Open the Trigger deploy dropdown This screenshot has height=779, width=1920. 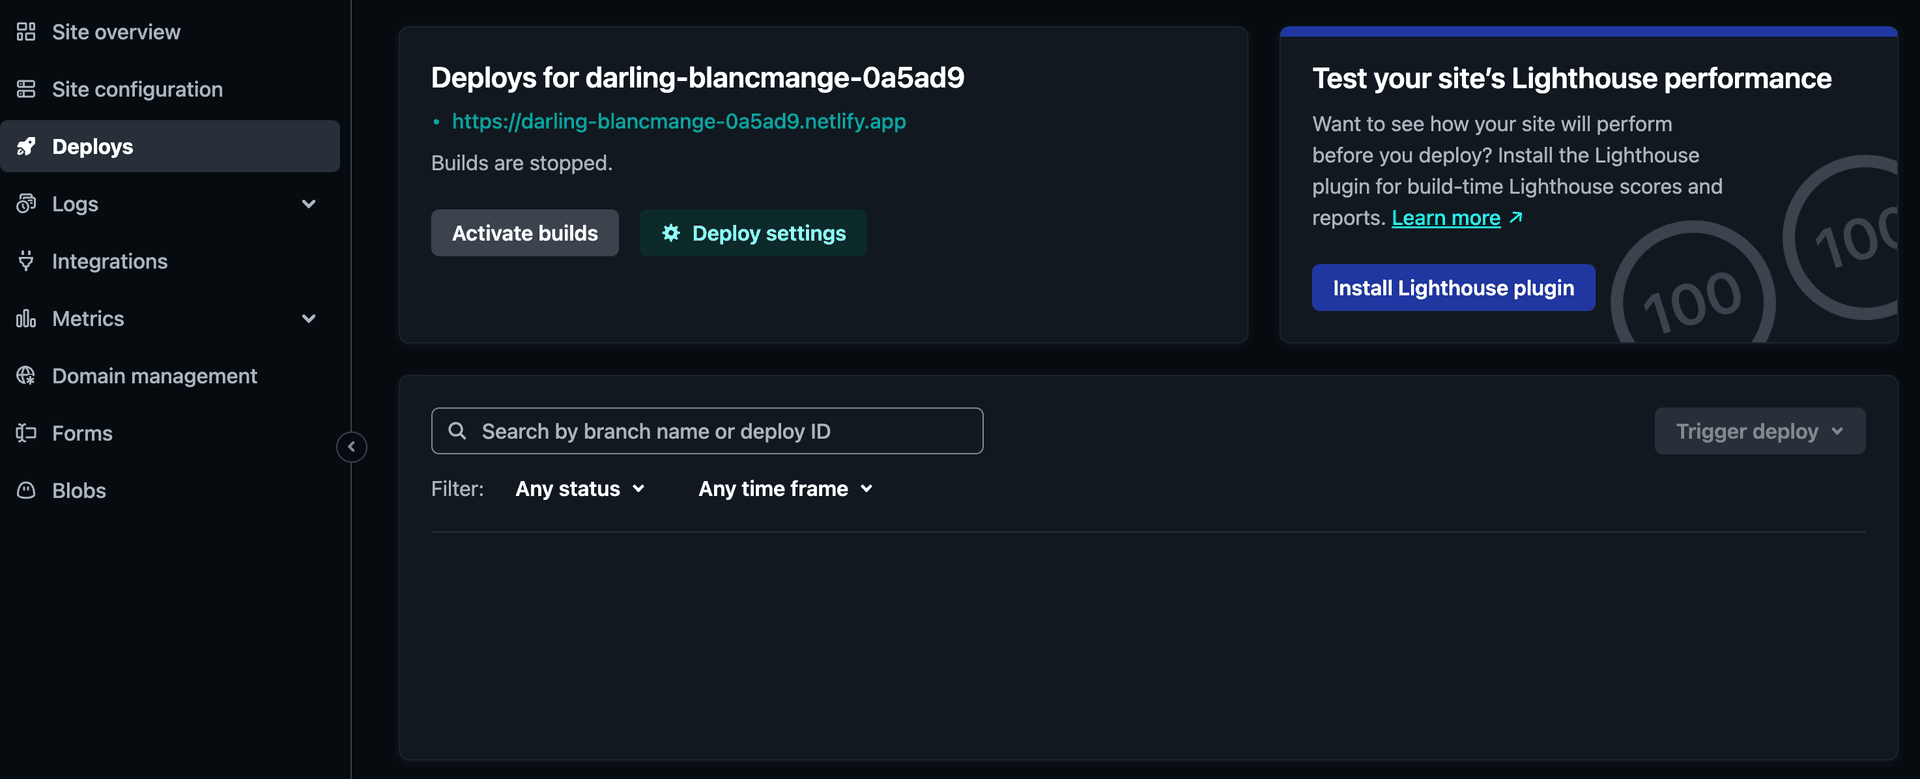(1759, 431)
